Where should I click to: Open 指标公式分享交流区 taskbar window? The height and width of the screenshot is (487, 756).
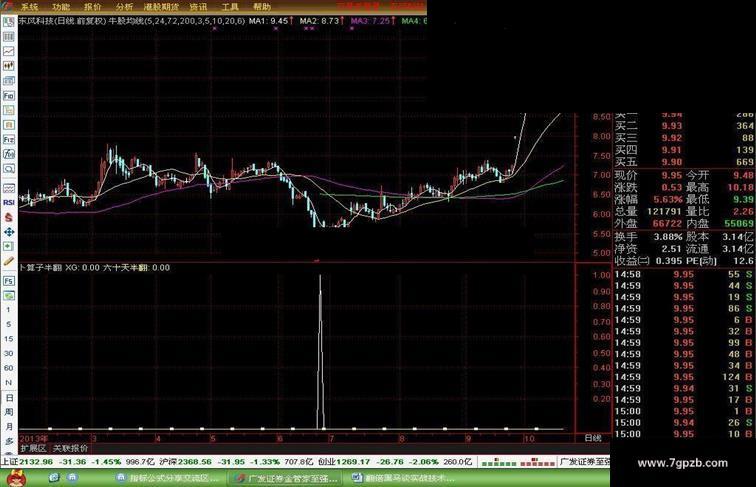coord(169,478)
